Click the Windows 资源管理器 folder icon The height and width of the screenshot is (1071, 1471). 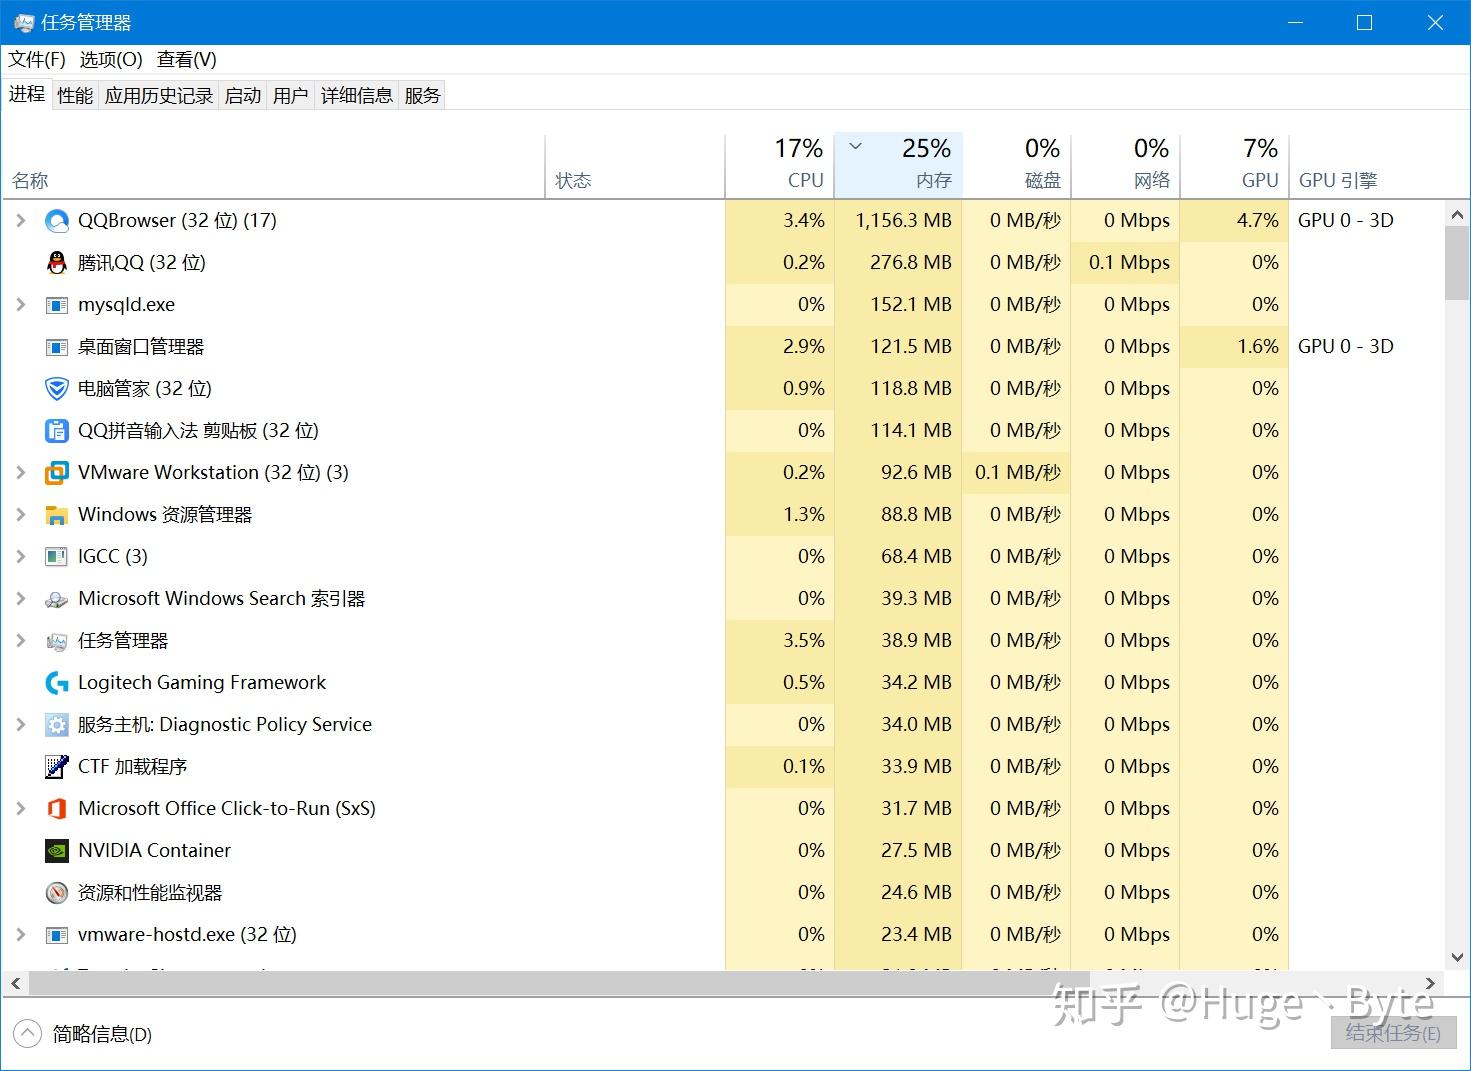tap(57, 515)
